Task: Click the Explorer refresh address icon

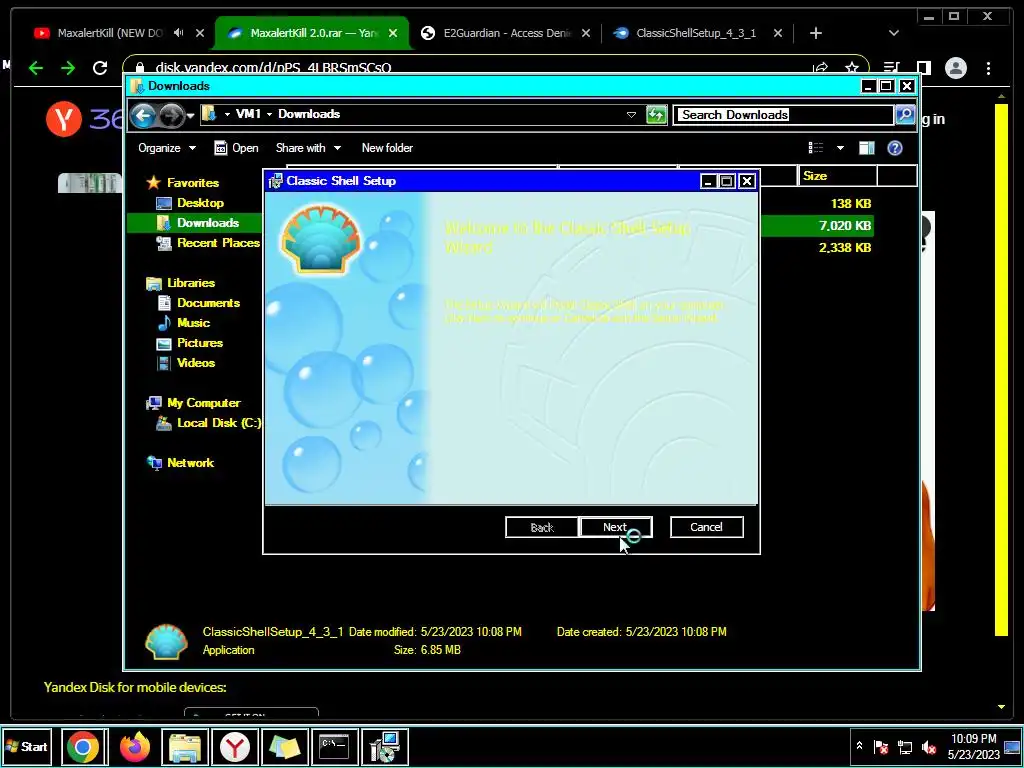Action: tap(656, 115)
